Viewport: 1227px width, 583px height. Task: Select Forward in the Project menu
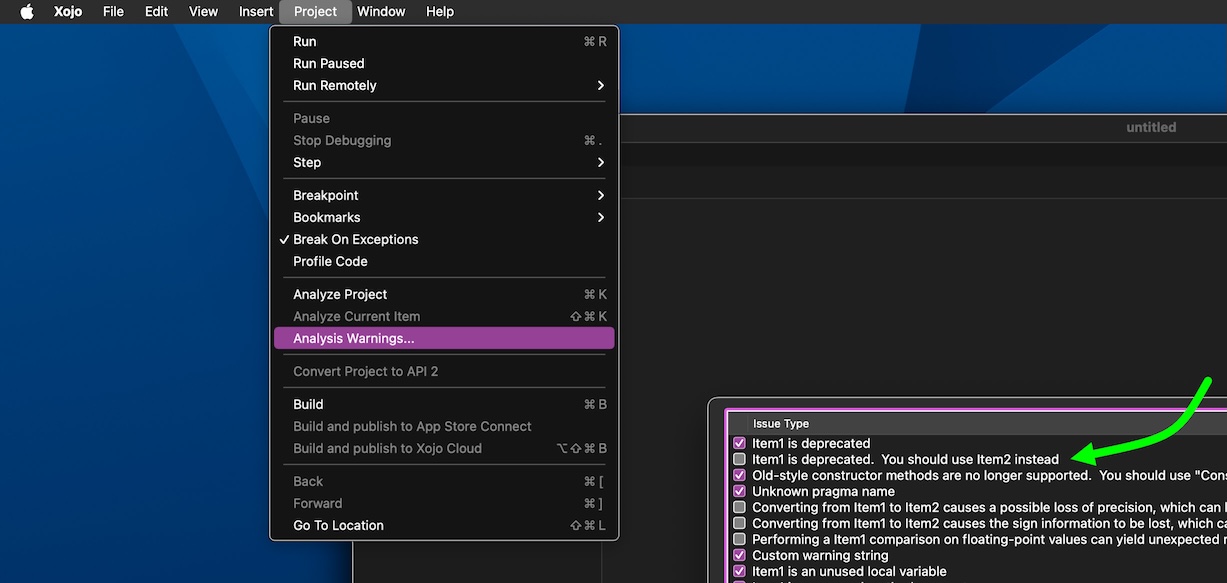[444, 503]
